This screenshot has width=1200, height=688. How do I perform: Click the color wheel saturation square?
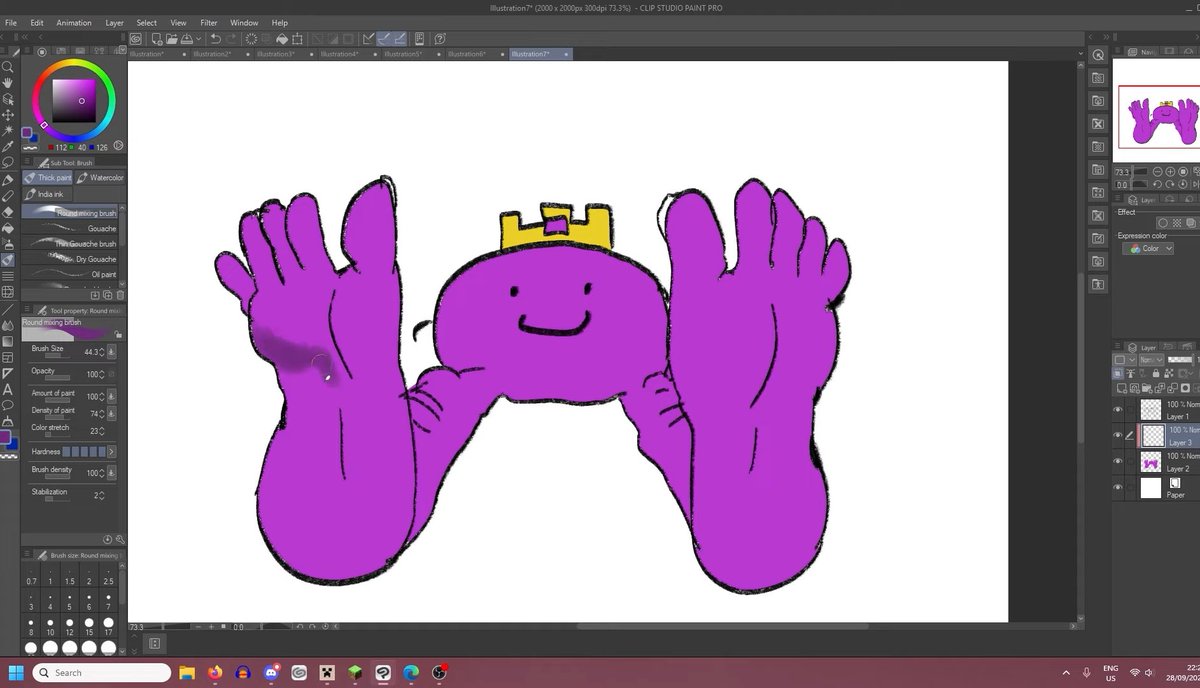[x=74, y=100]
